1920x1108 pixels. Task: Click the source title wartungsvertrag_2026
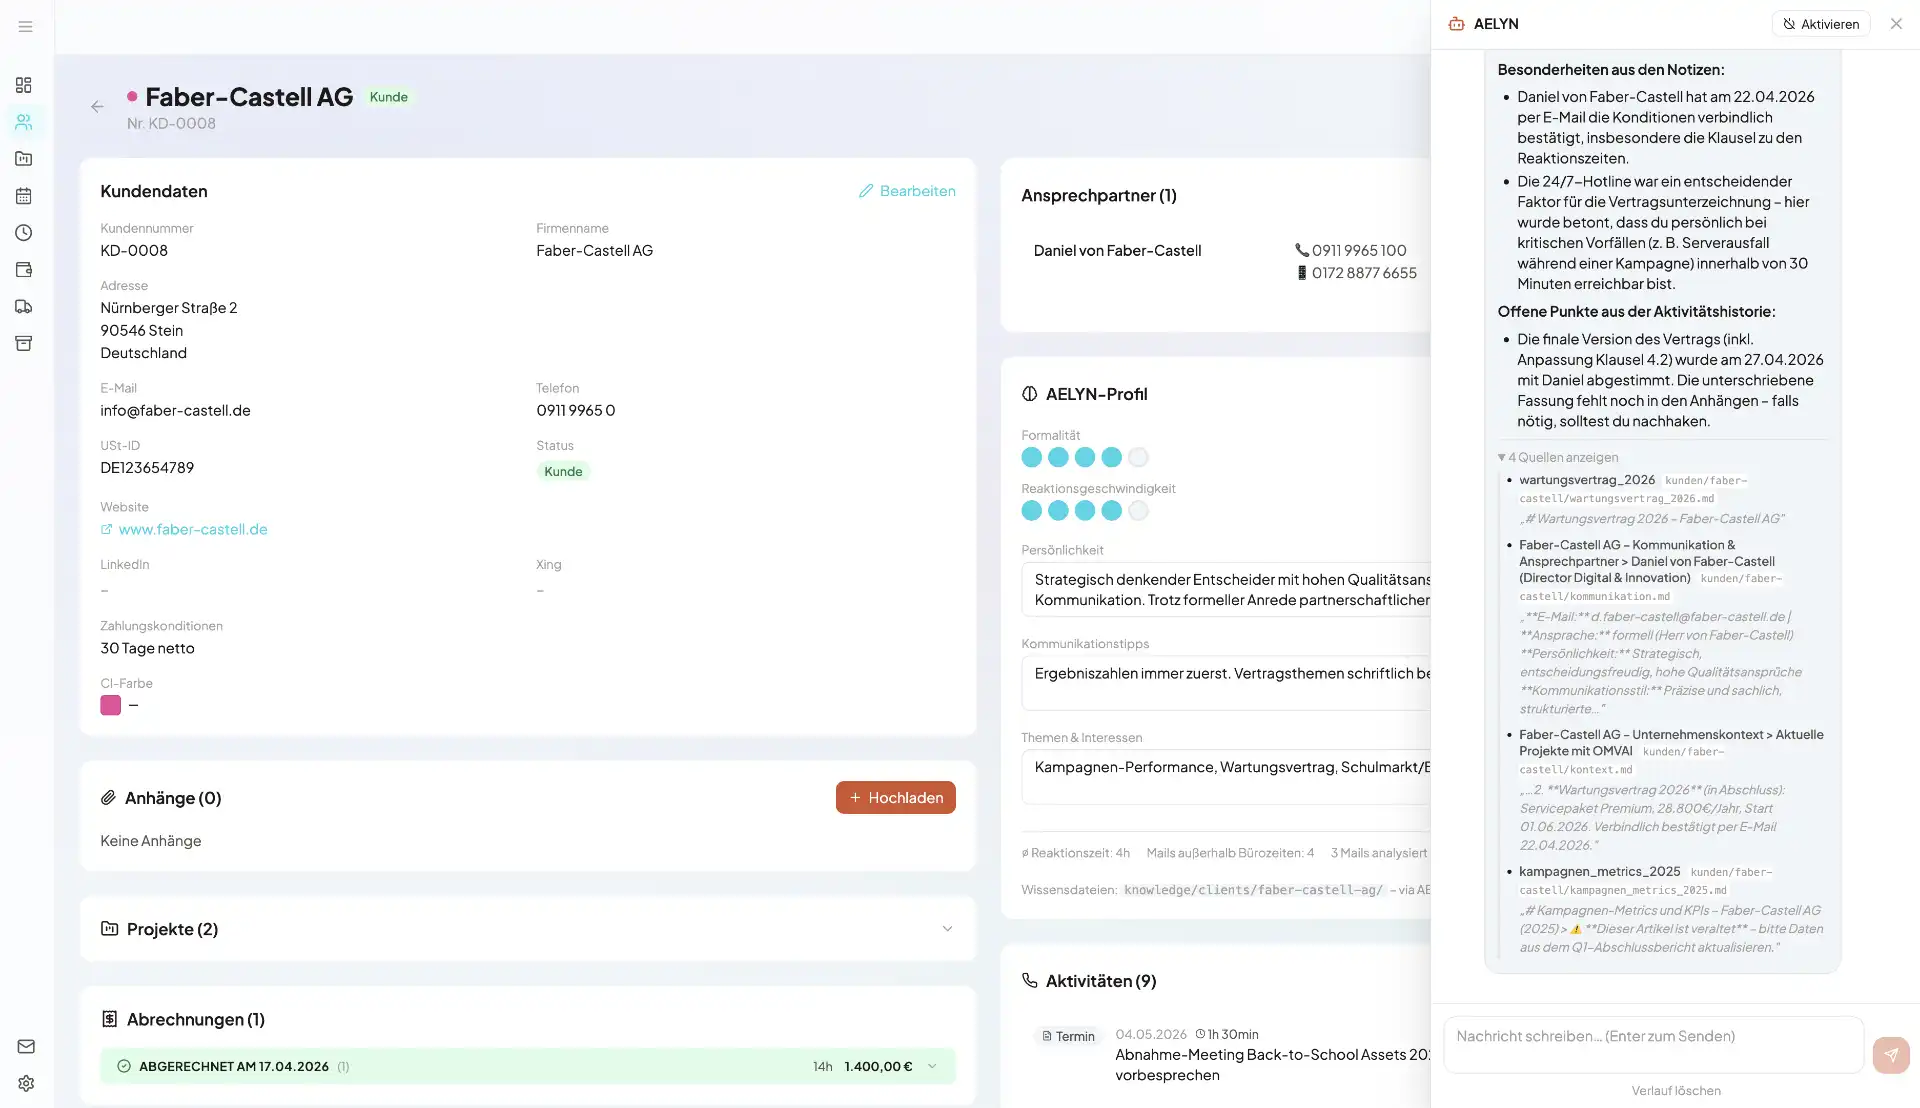pyautogui.click(x=1587, y=480)
